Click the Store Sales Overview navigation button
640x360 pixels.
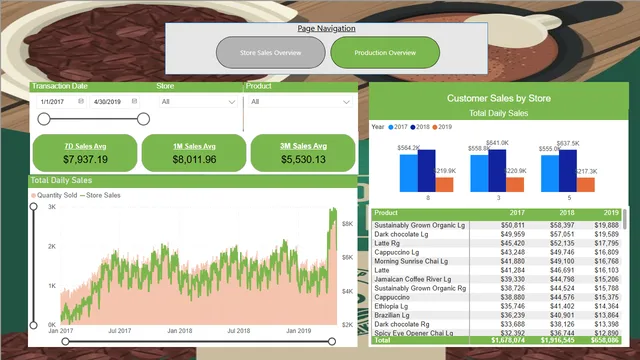coord(271,53)
